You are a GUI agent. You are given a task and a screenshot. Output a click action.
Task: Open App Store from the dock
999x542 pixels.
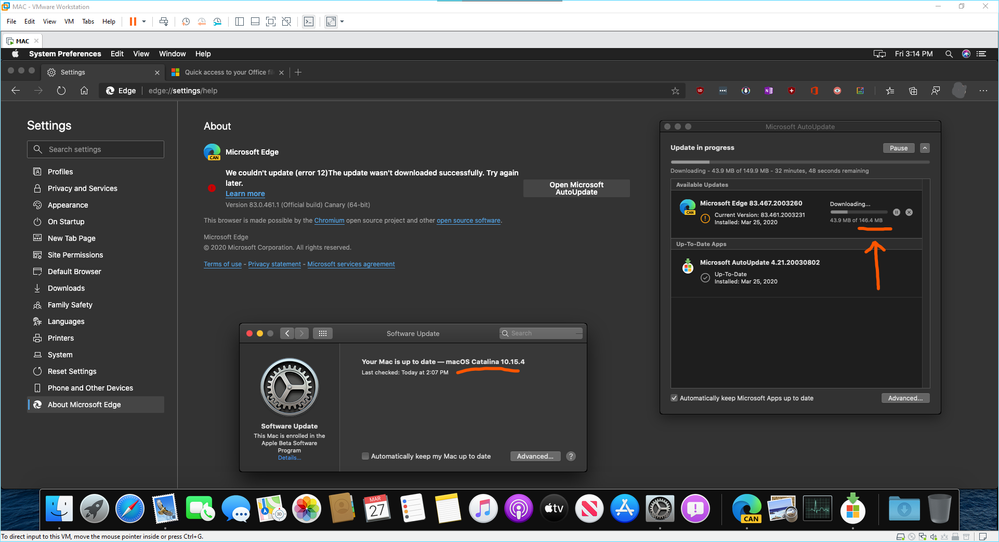click(624, 509)
